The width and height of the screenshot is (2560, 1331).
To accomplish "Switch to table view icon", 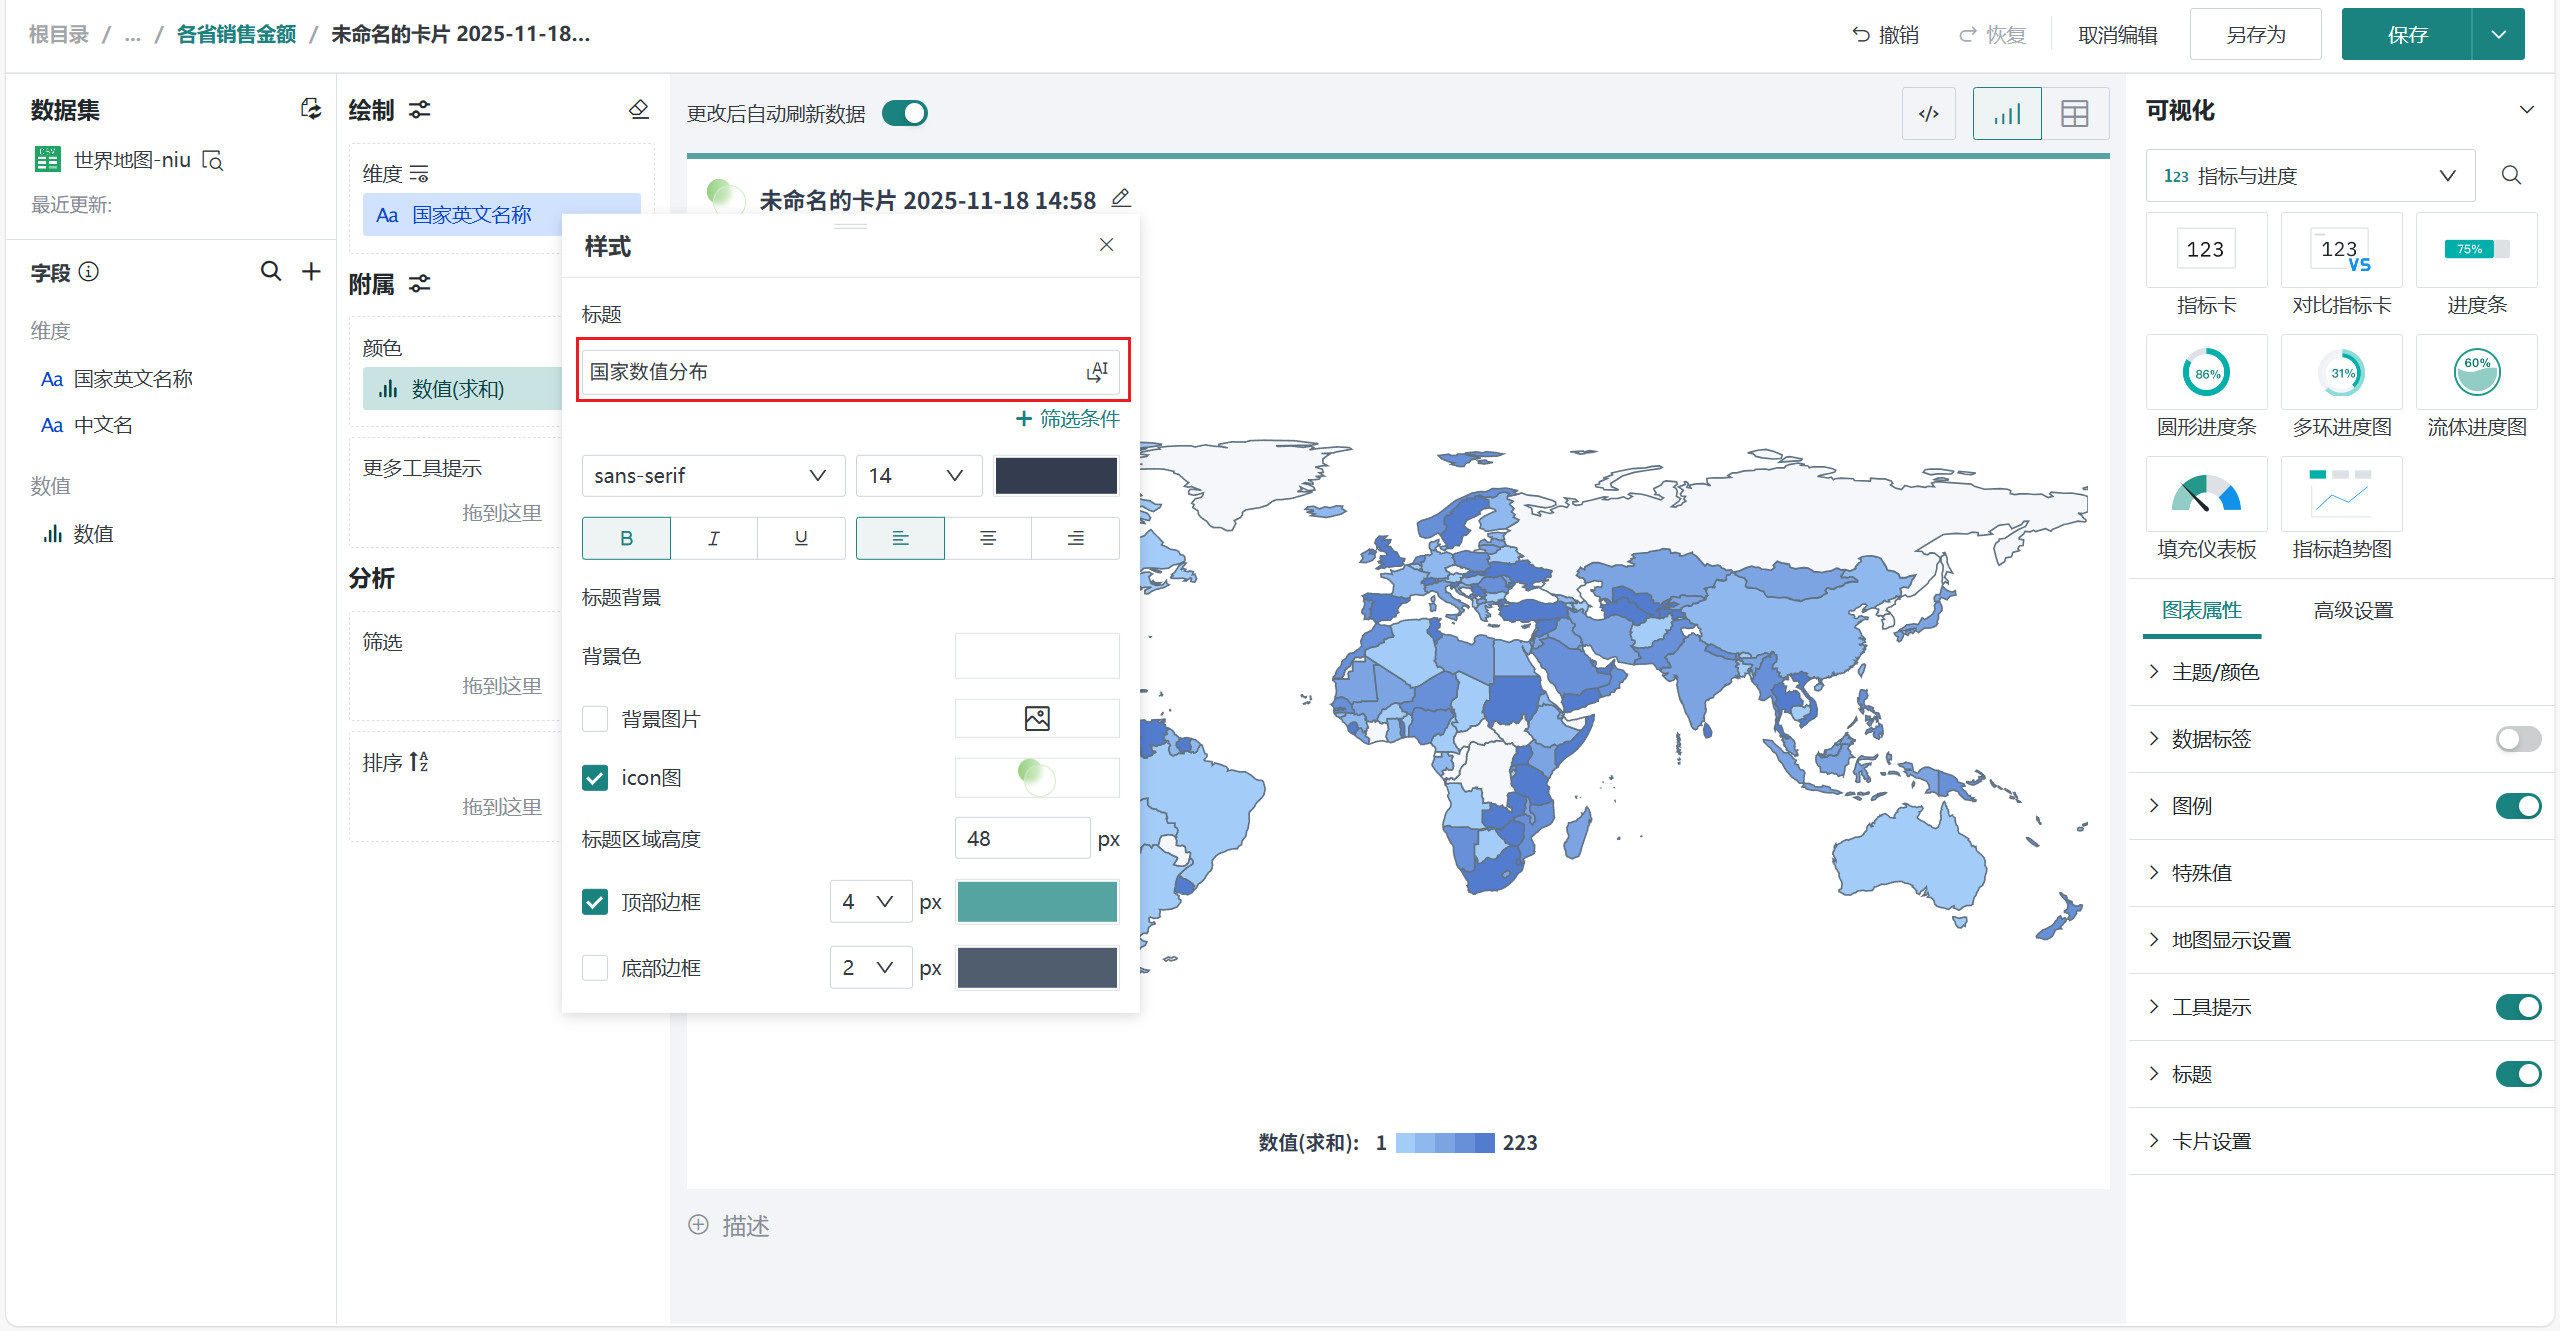I will [x=2074, y=114].
